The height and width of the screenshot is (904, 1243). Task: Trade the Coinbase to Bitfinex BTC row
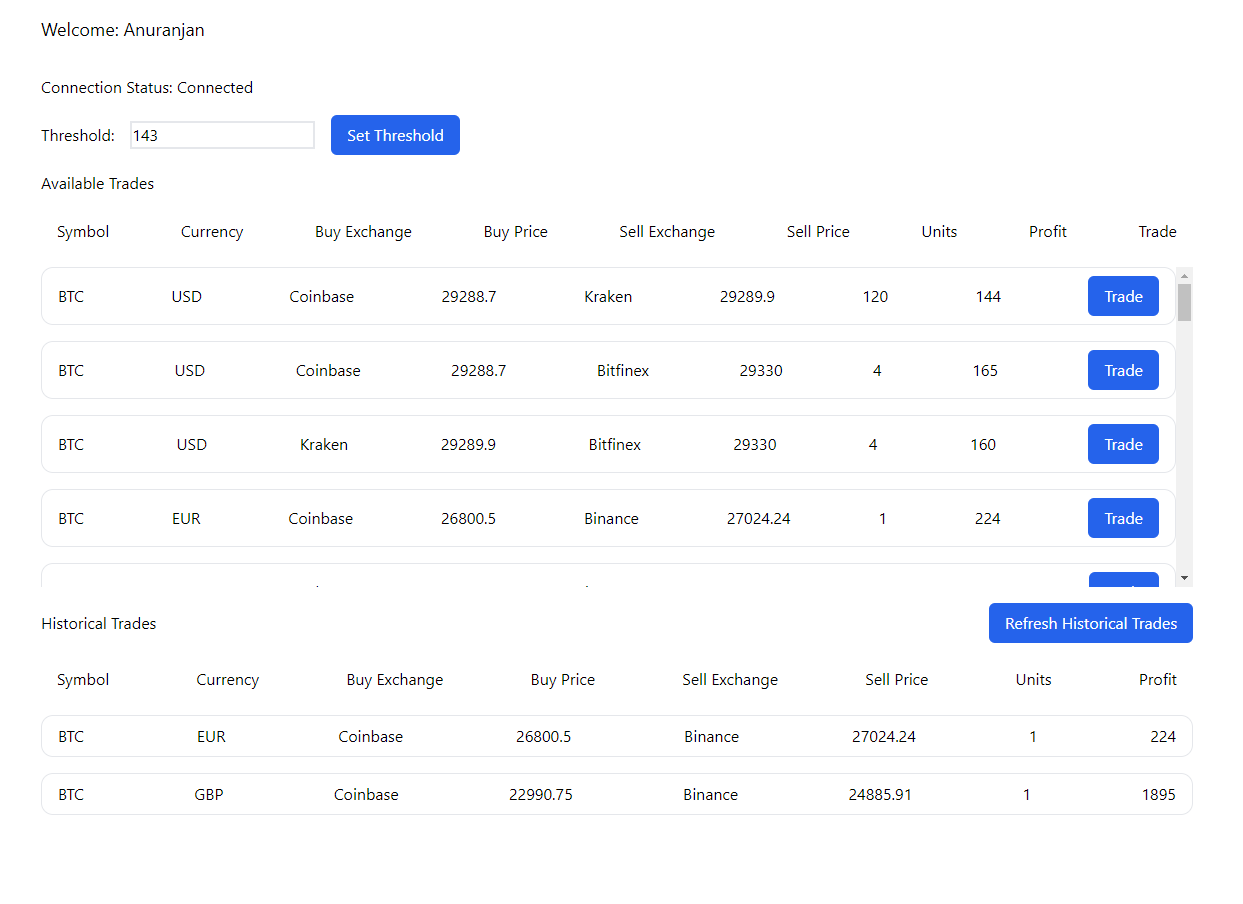coord(1123,370)
